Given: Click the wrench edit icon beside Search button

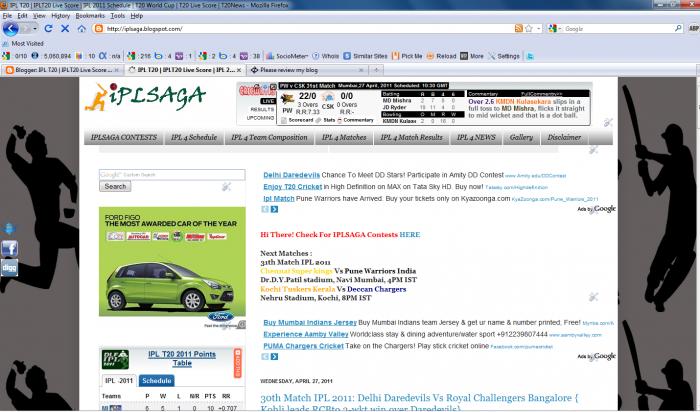Looking at the screenshot, I should click(227, 187).
